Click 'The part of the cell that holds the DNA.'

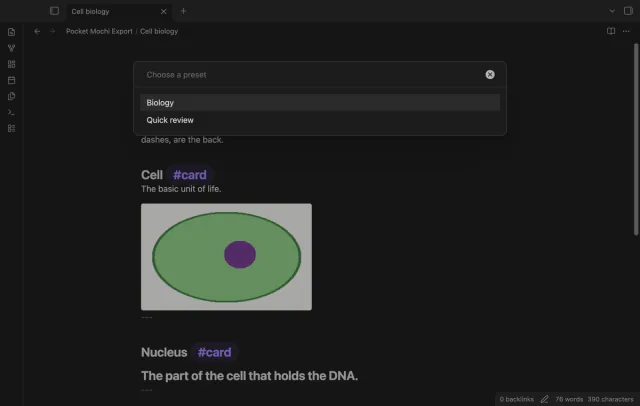coord(249,376)
